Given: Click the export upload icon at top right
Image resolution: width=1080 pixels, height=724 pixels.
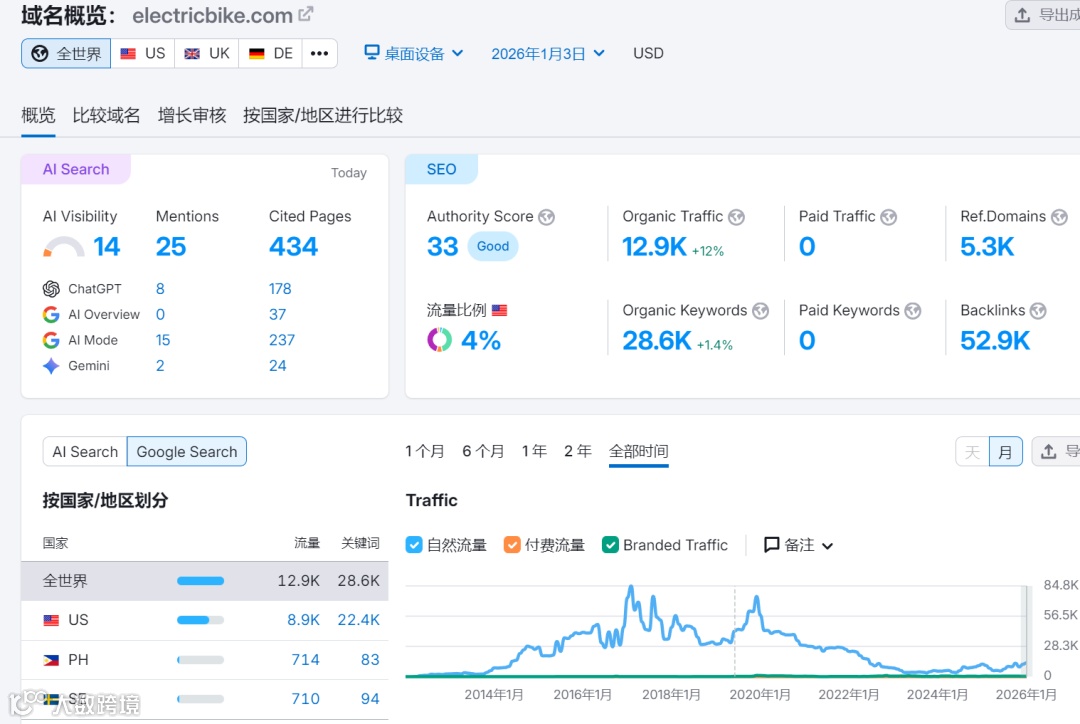Looking at the screenshot, I should tap(1023, 14).
